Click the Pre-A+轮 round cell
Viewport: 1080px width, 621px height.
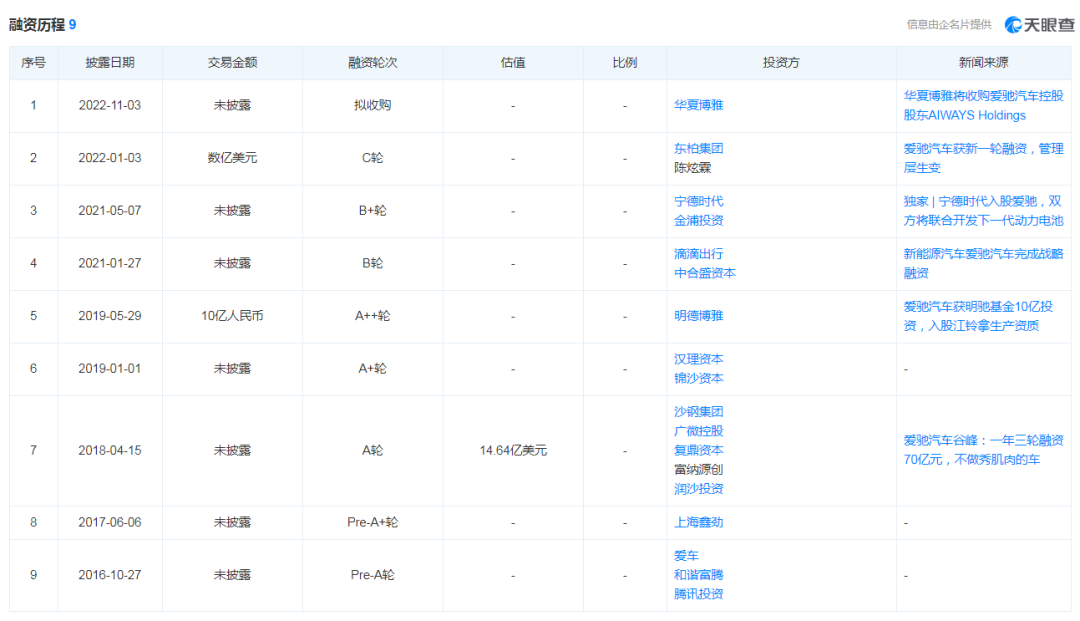point(373,523)
